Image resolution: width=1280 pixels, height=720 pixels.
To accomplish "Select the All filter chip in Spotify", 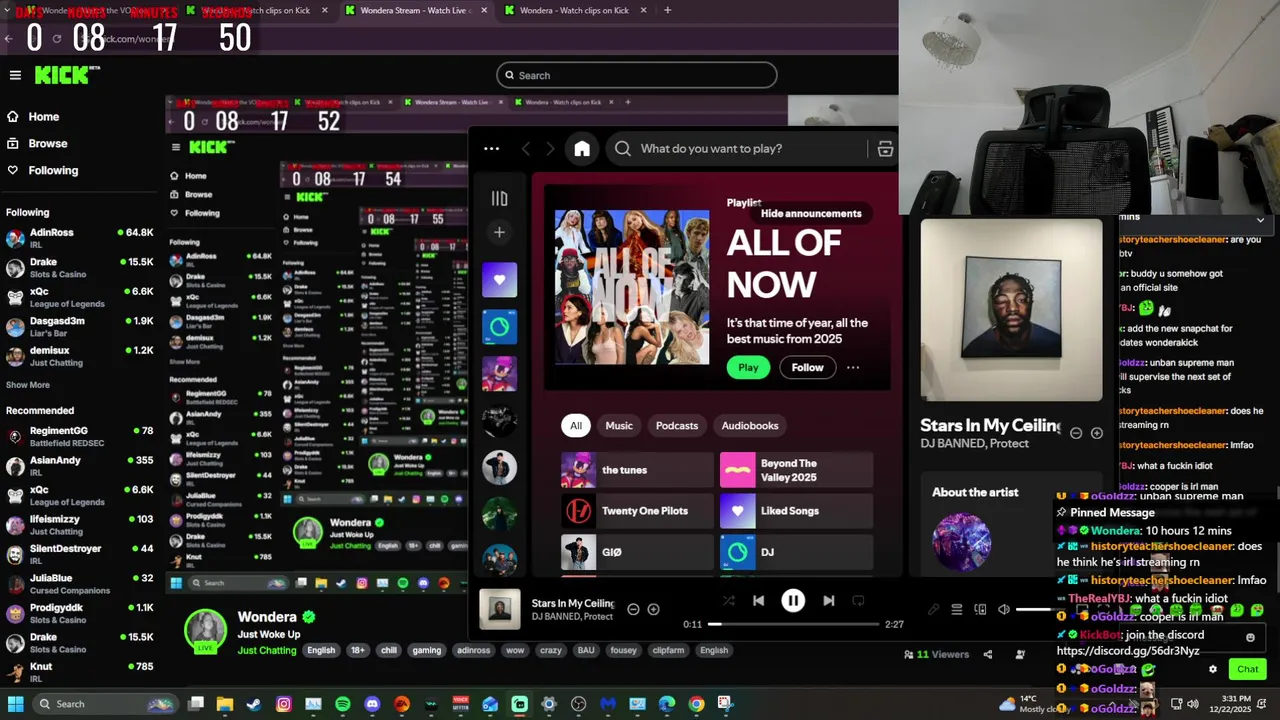I will coord(576,425).
